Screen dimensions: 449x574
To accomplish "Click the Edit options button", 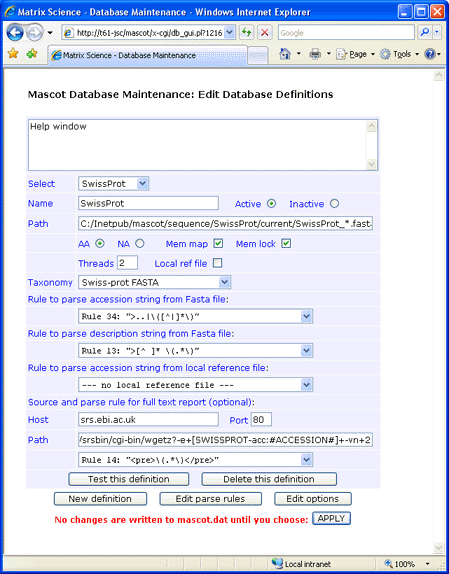I will click(313, 499).
